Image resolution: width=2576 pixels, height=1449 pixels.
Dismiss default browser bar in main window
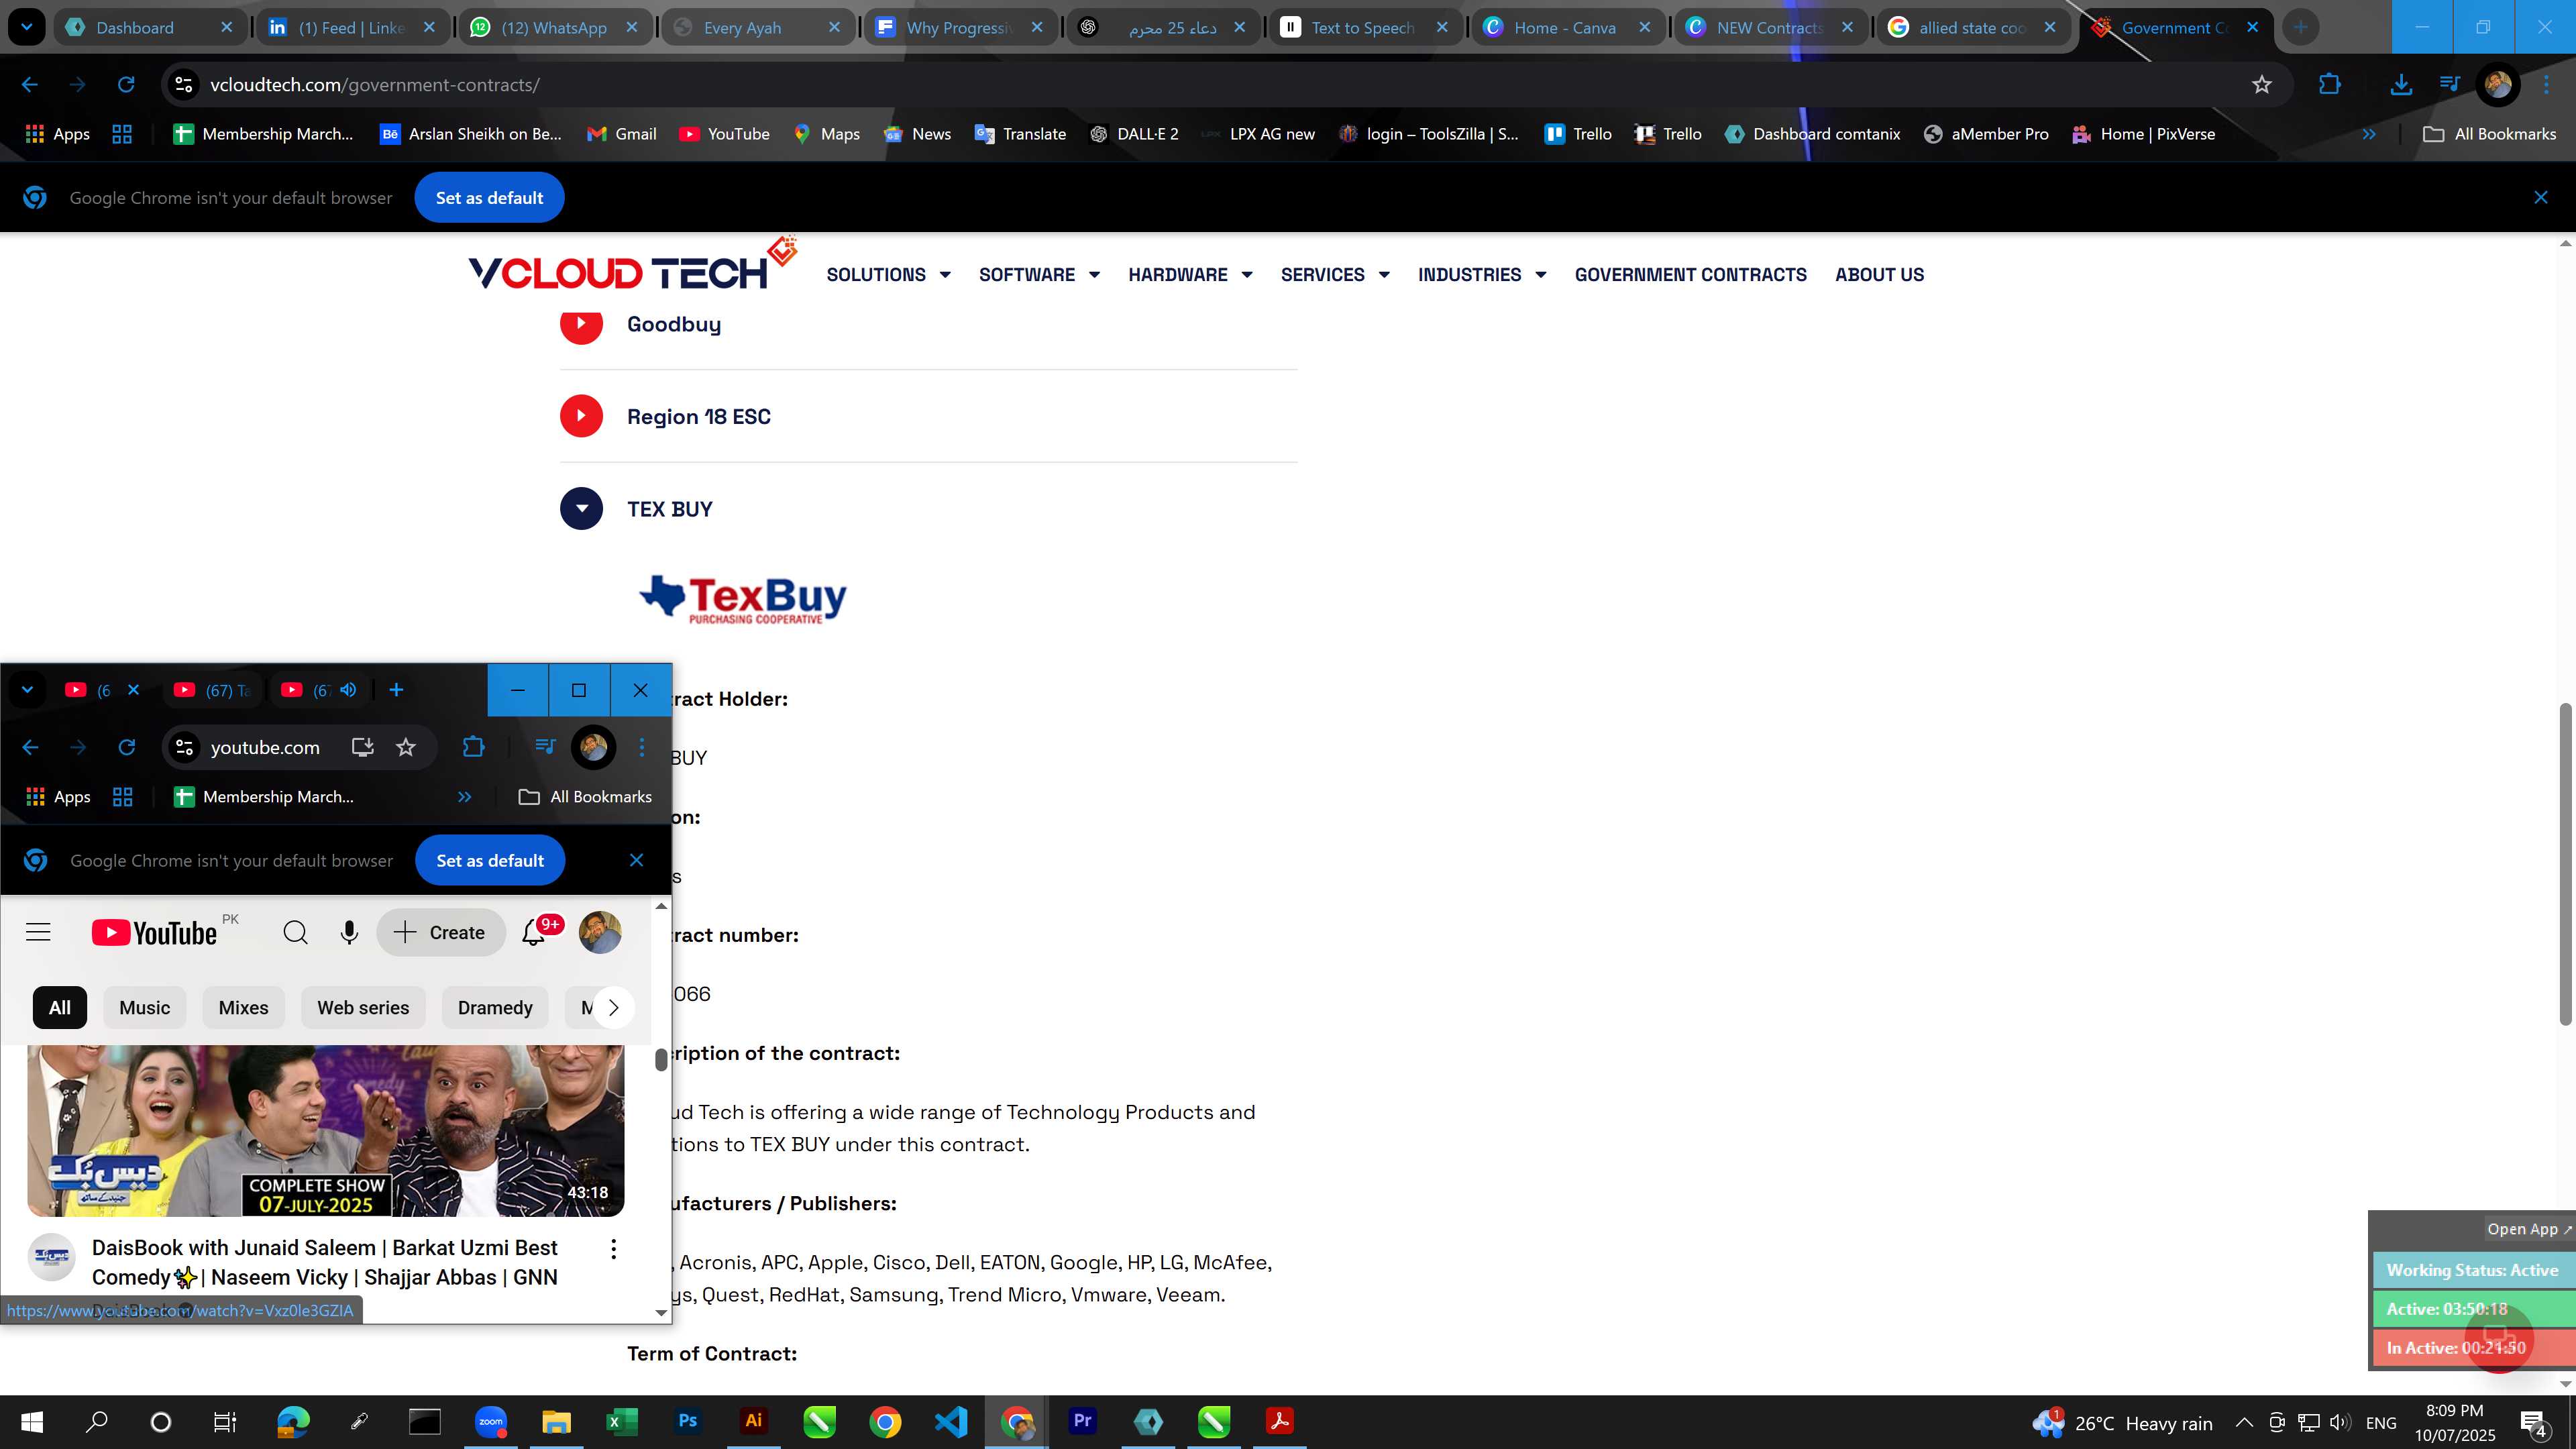coord(2541,198)
